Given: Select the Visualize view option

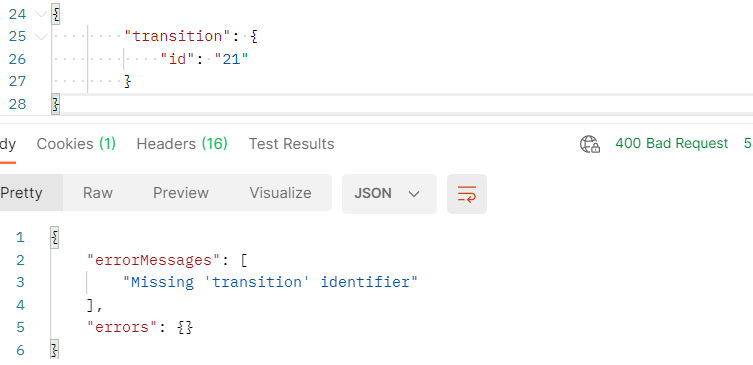Looking at the screenshot, I should 280,193.
